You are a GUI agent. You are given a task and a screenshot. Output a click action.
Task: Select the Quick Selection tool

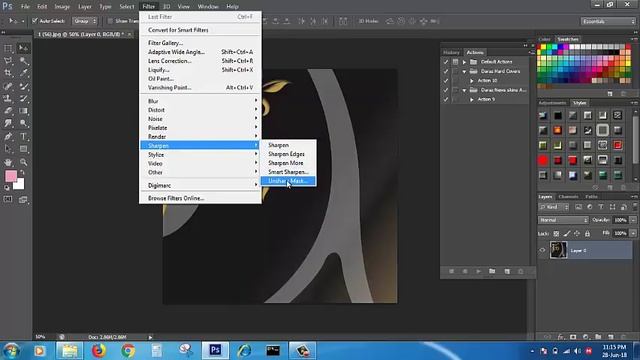pyautogui.click(x=23, y=61)
